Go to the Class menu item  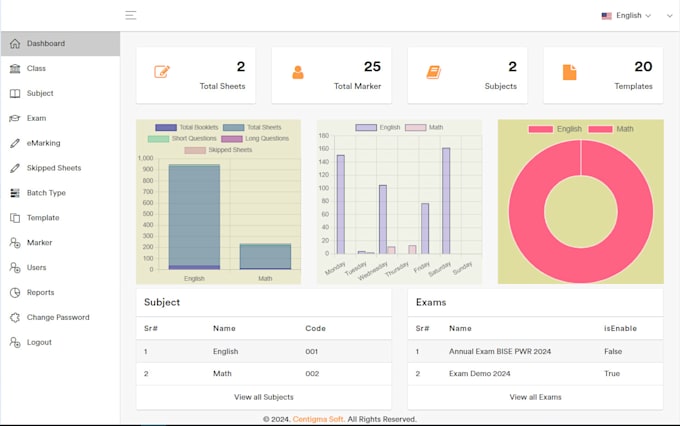click(60, 69)
